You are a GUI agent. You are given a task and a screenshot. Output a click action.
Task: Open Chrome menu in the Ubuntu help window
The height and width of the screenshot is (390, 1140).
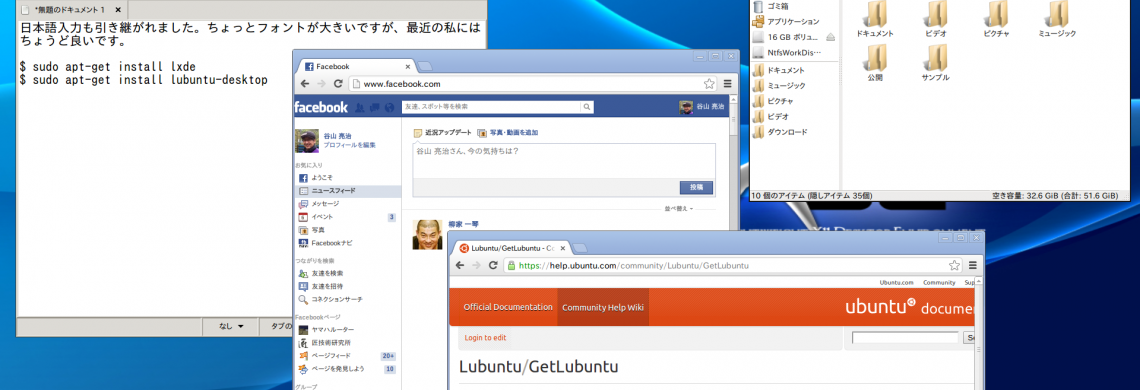973,266
